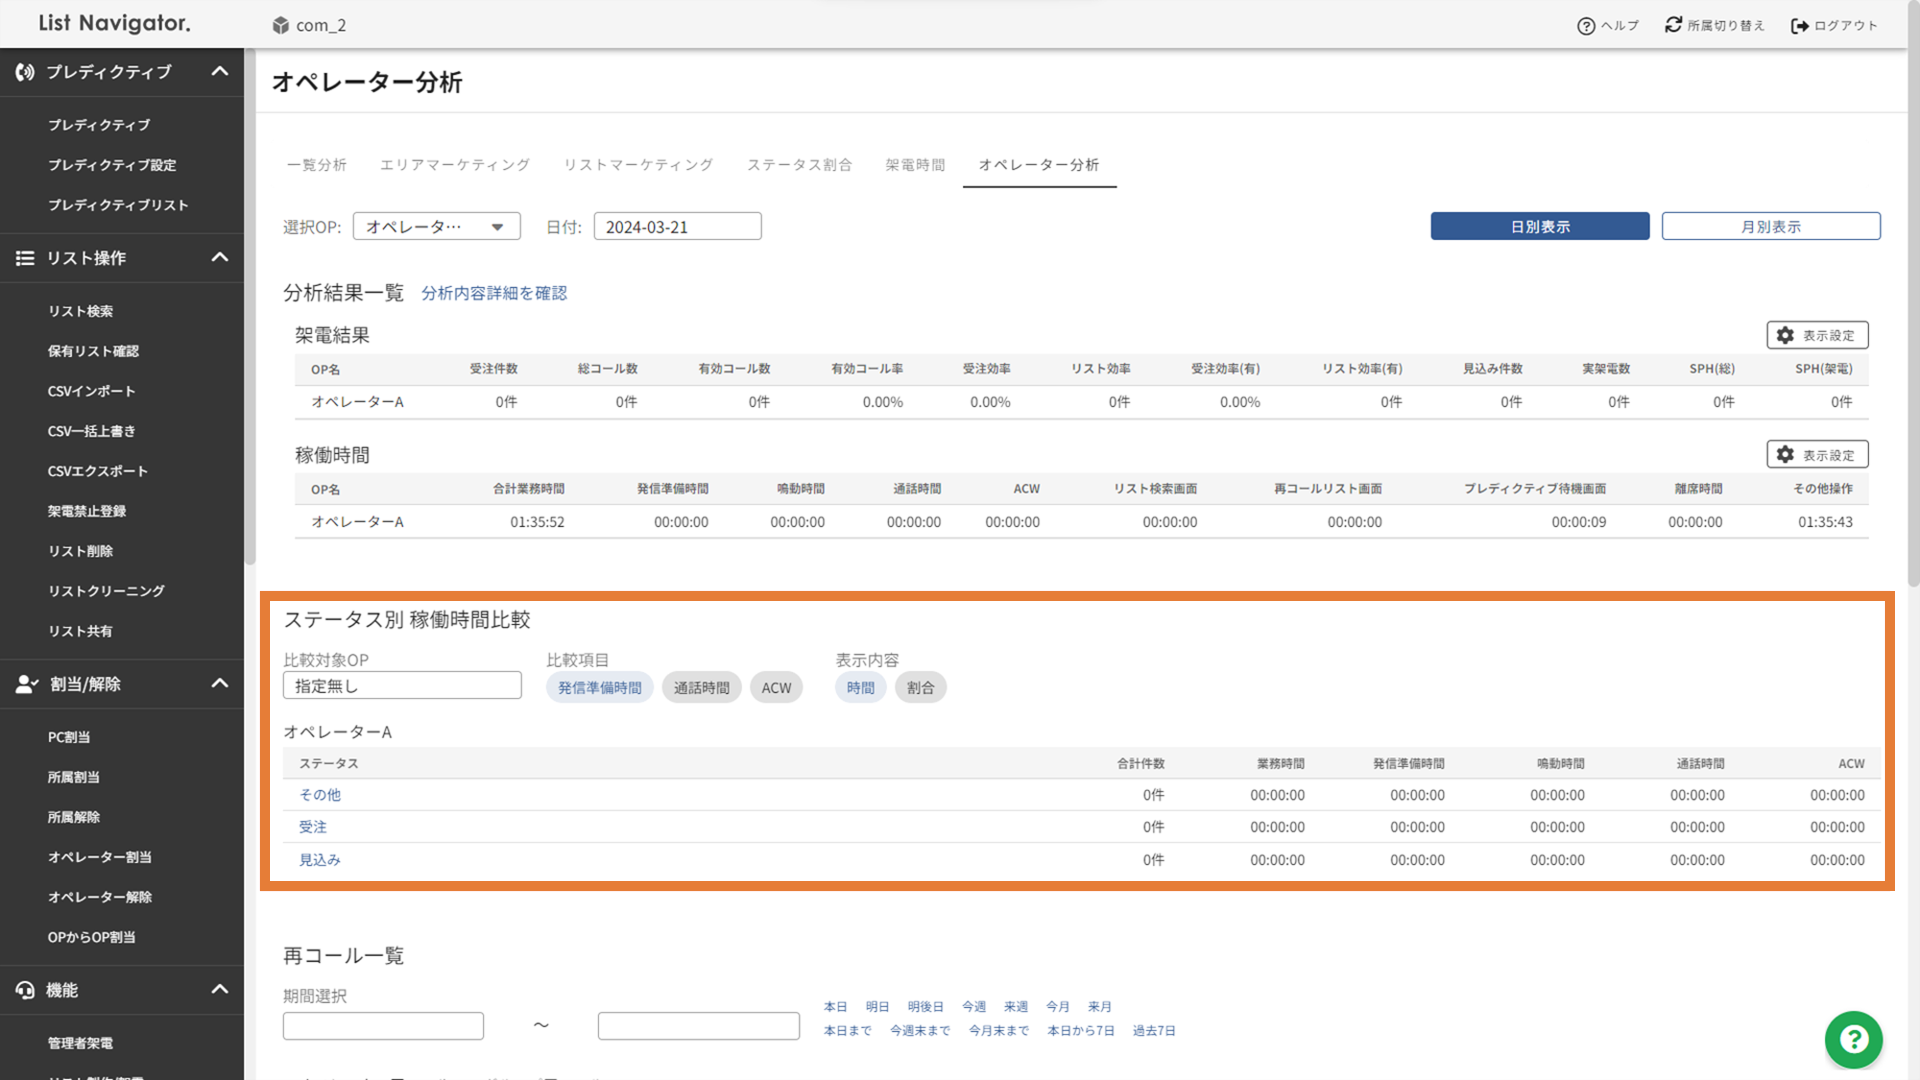Click the green floating help button
Screen dimensions: 1920x1080
(x=1853, y=1040)
